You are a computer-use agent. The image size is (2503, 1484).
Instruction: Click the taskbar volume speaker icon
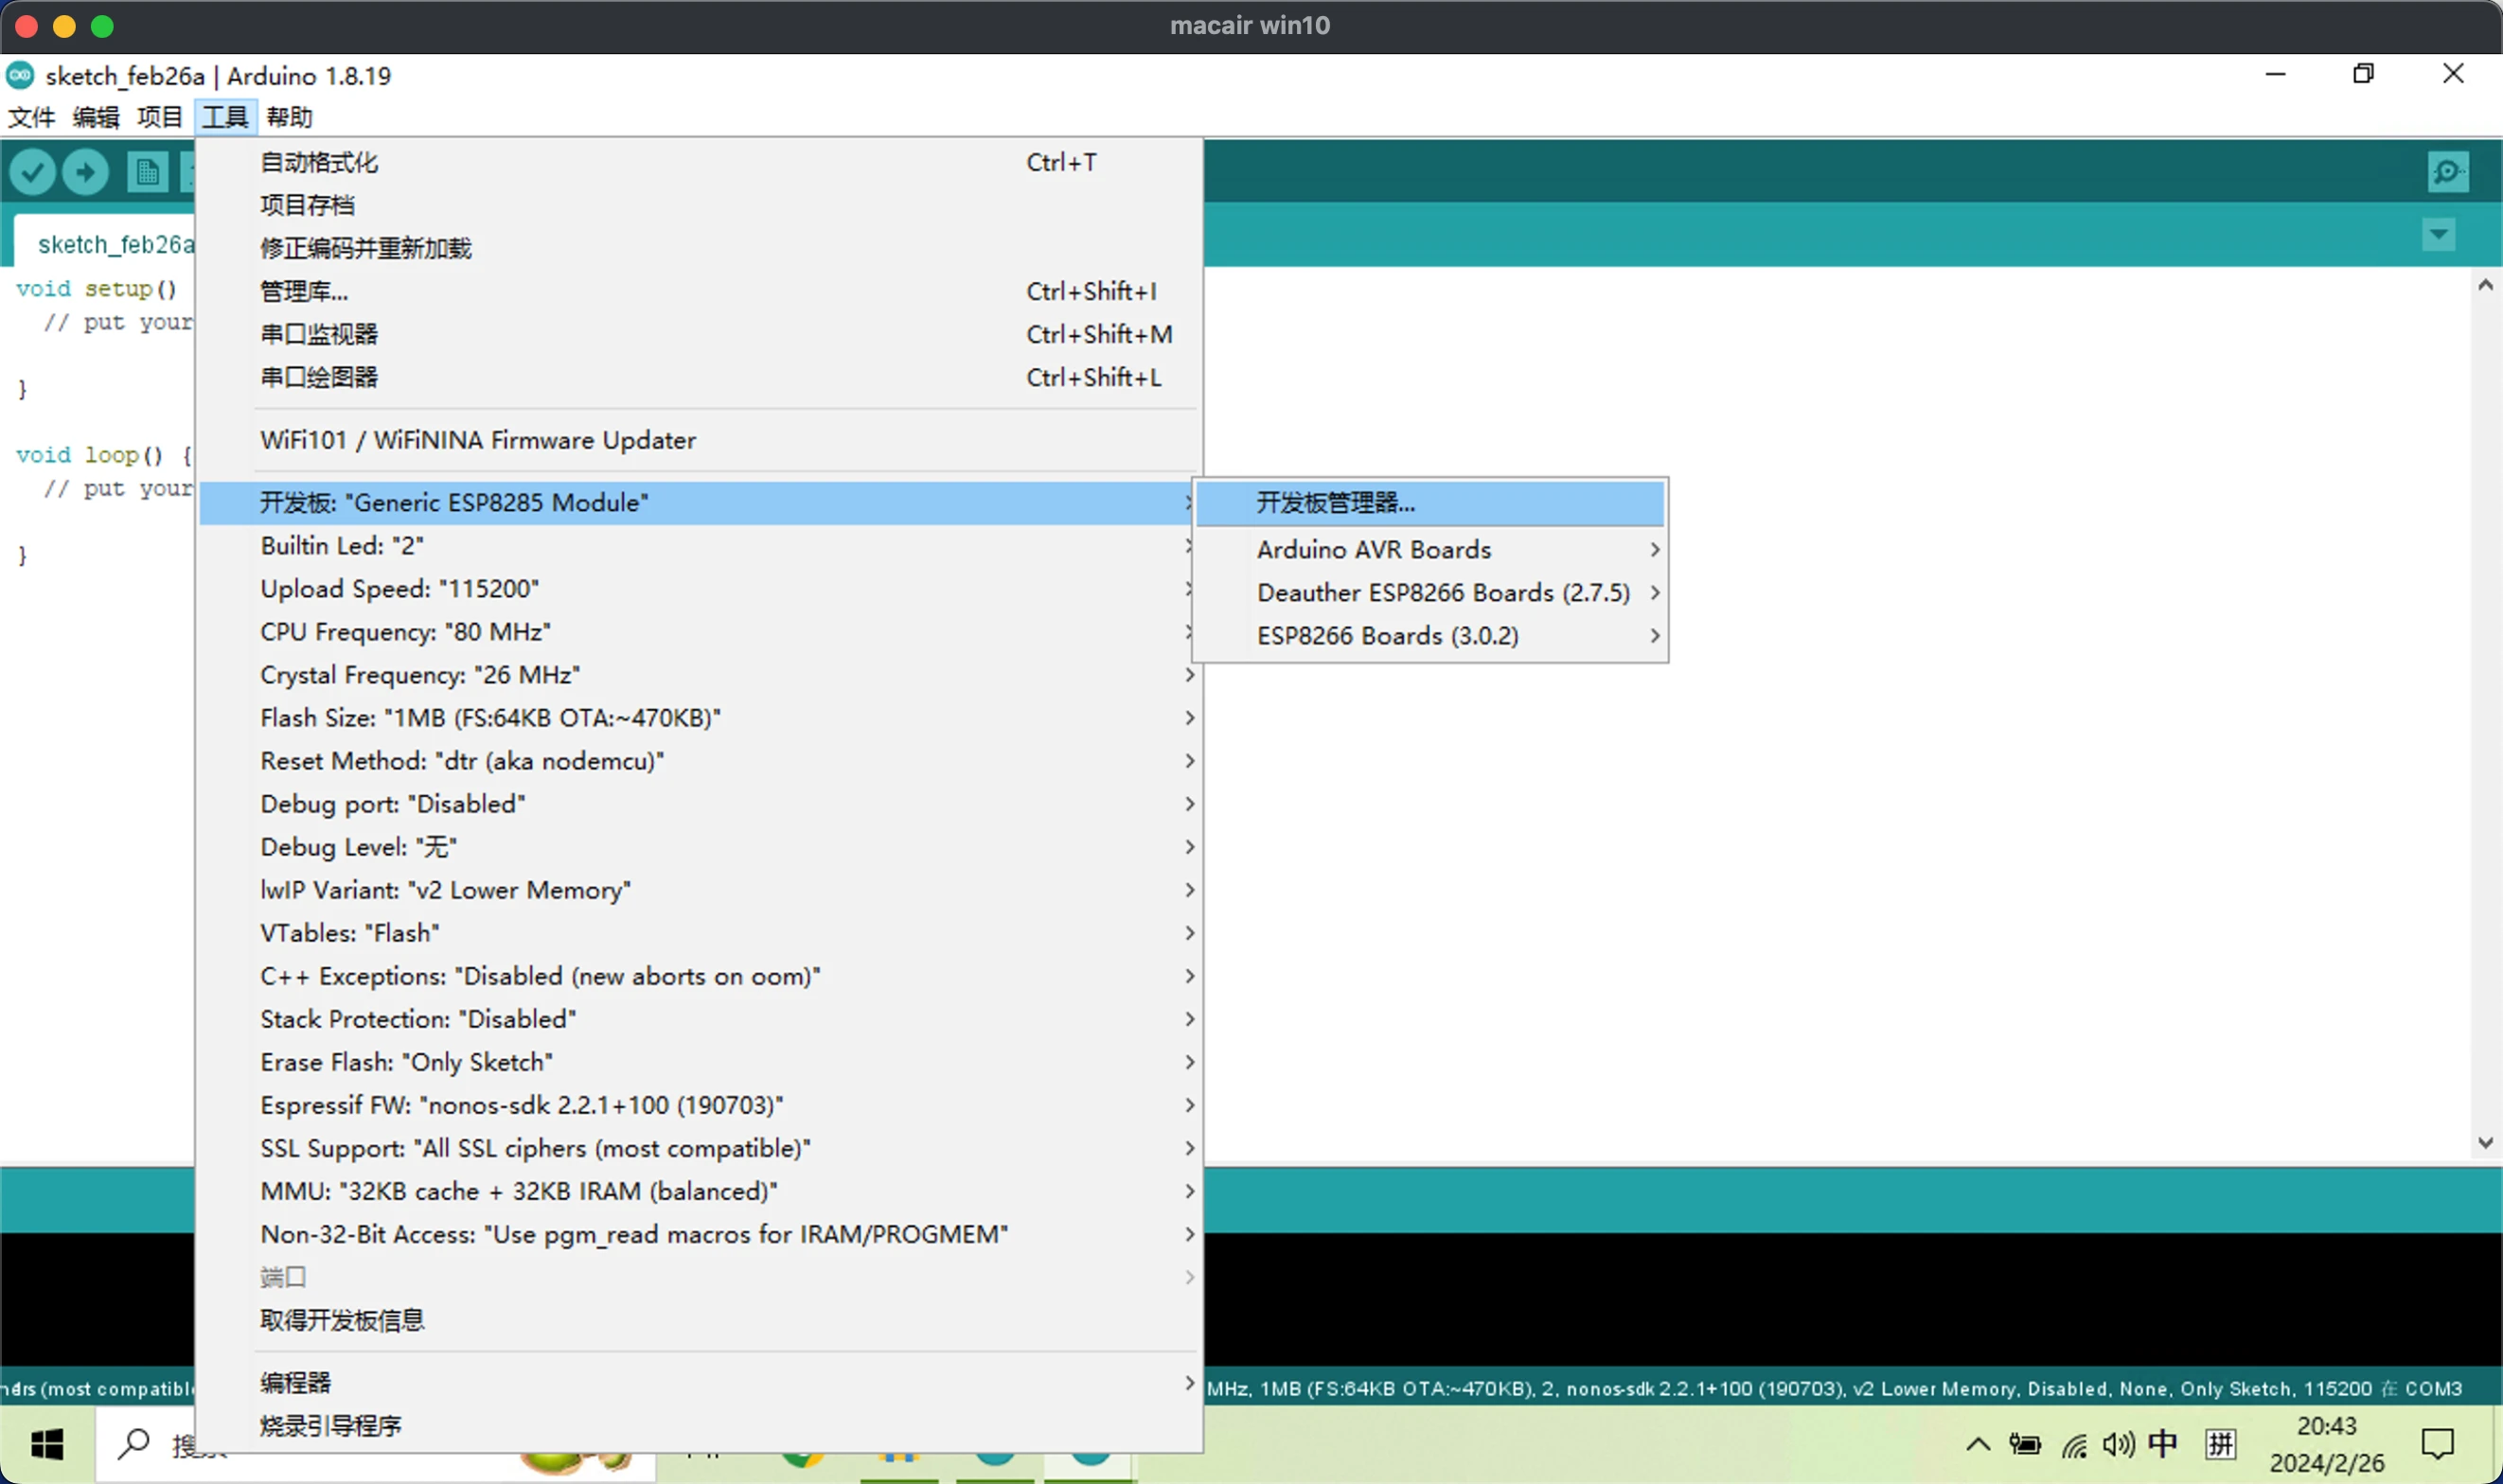pyautogui.click(x=2117, y=1444)
